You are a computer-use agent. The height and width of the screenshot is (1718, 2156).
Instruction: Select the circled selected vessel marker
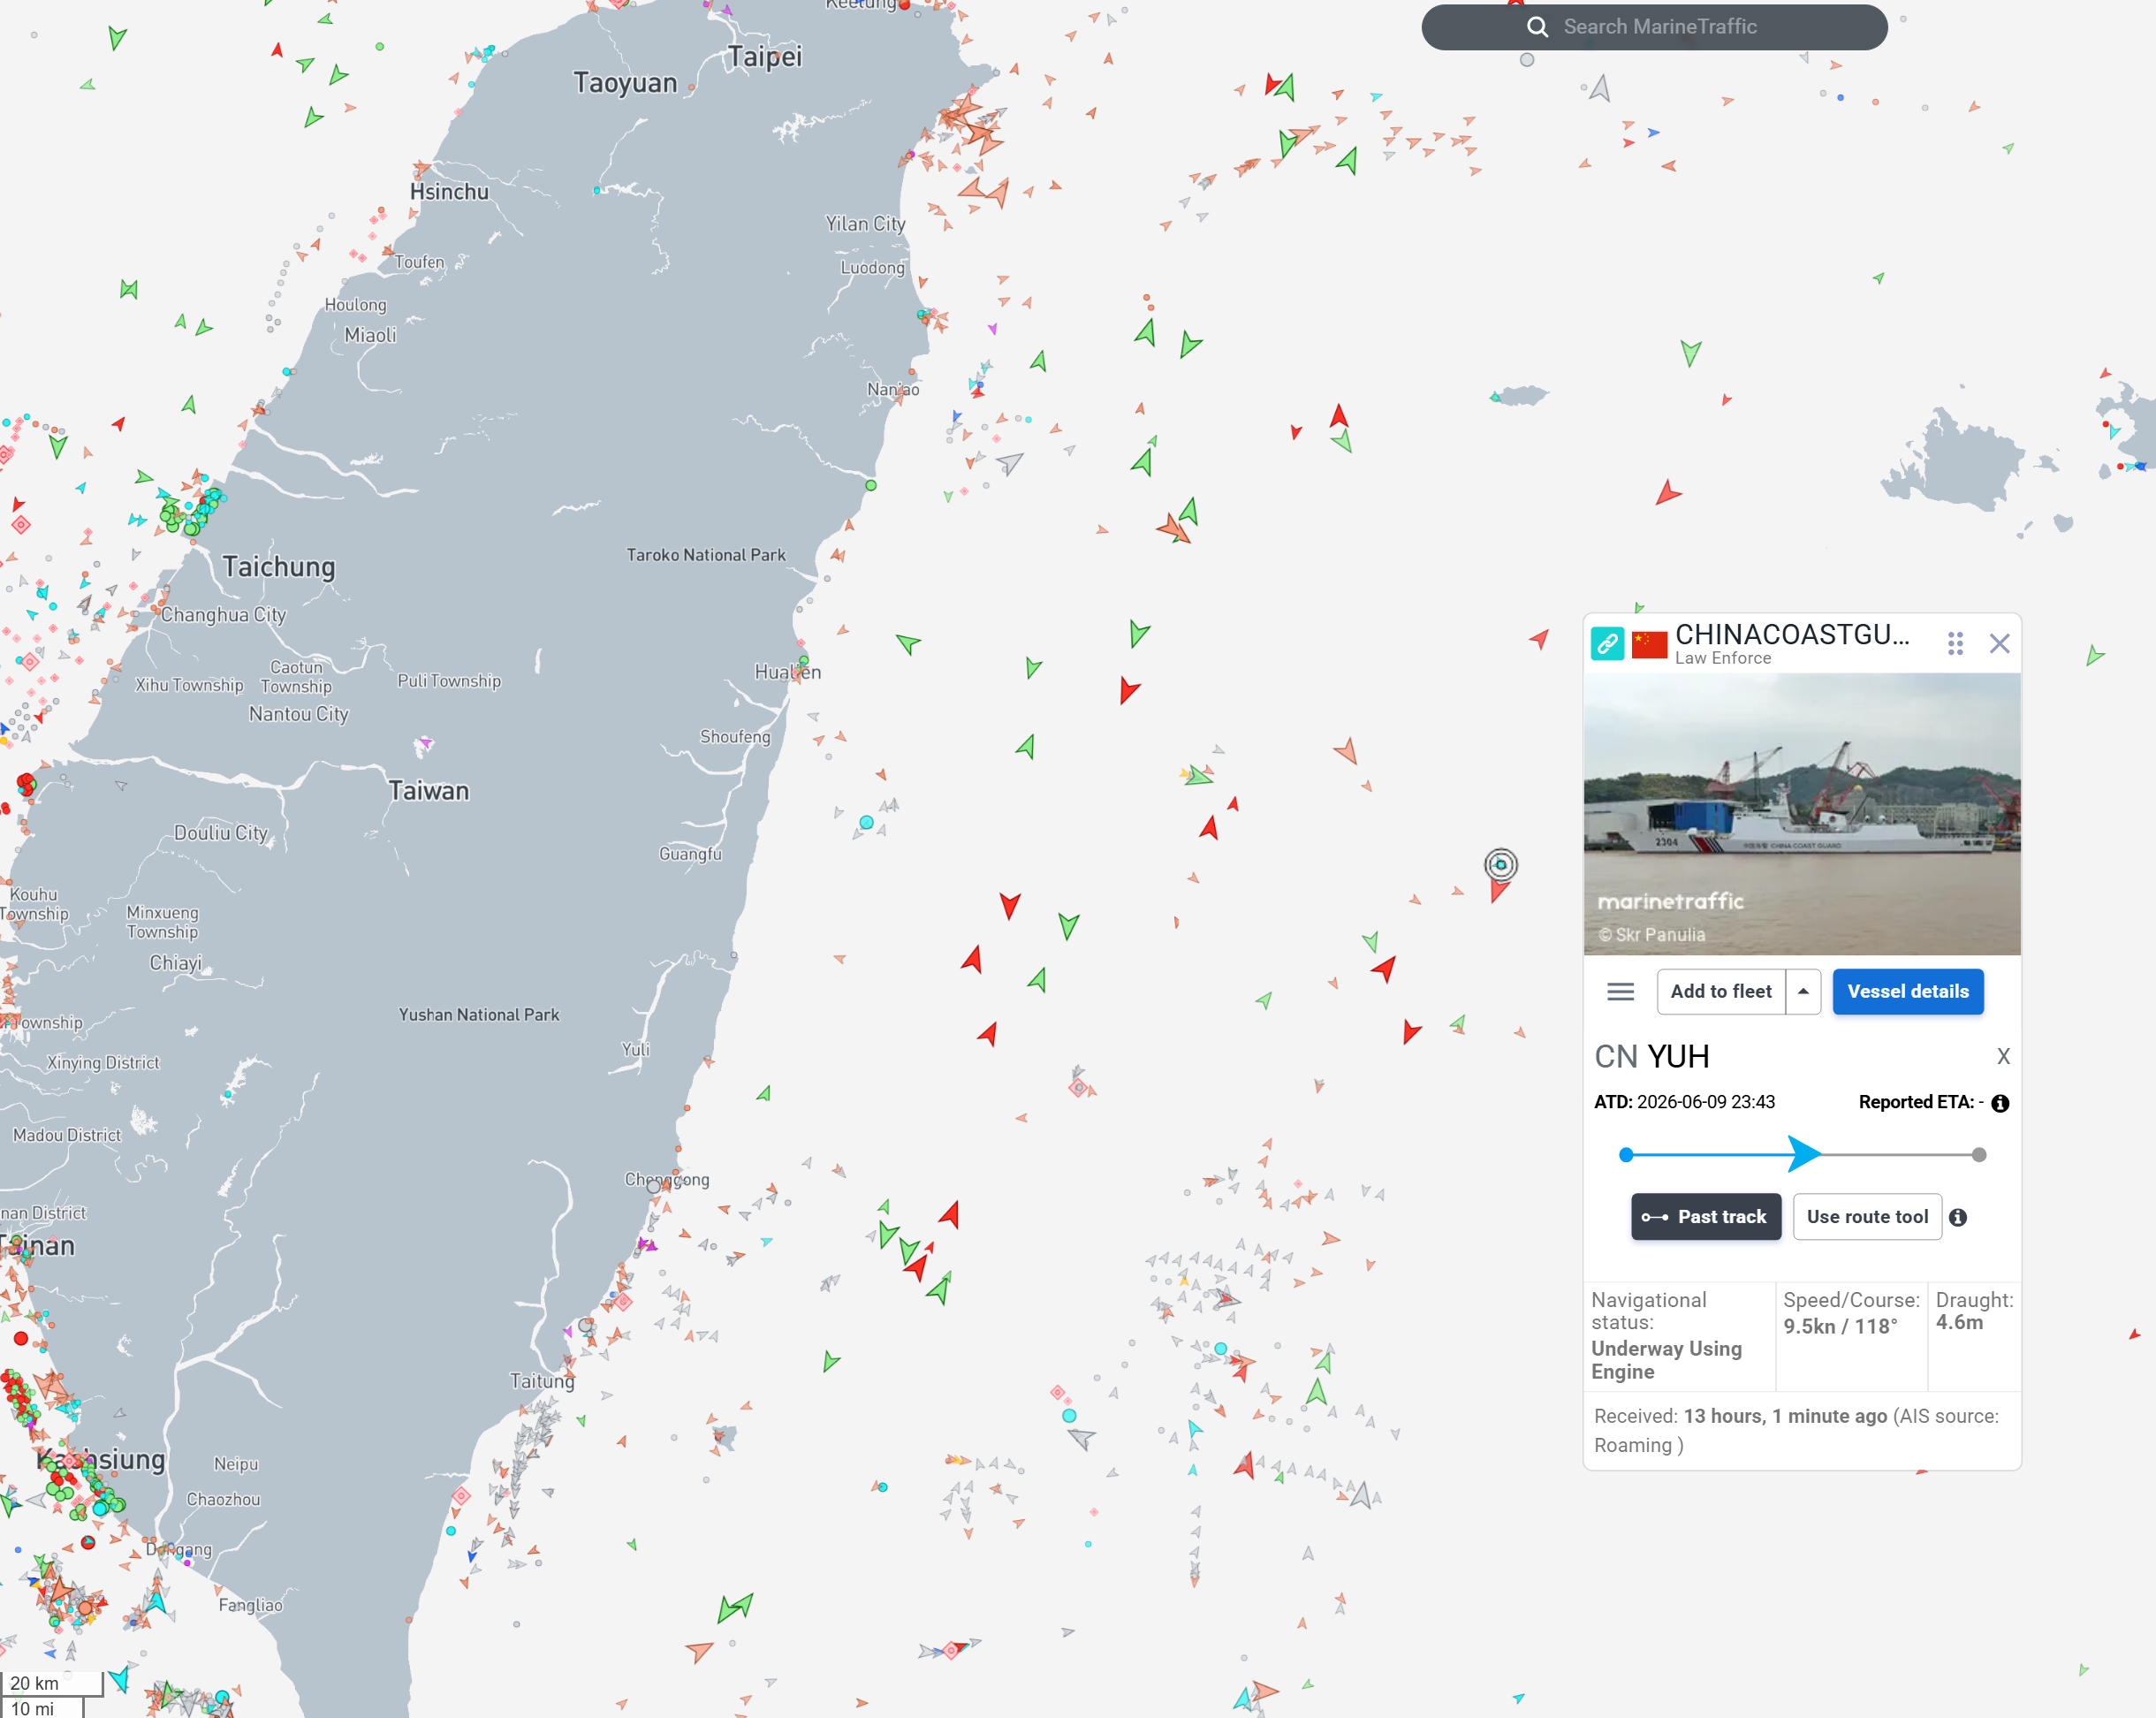(x=1500, y=865)
